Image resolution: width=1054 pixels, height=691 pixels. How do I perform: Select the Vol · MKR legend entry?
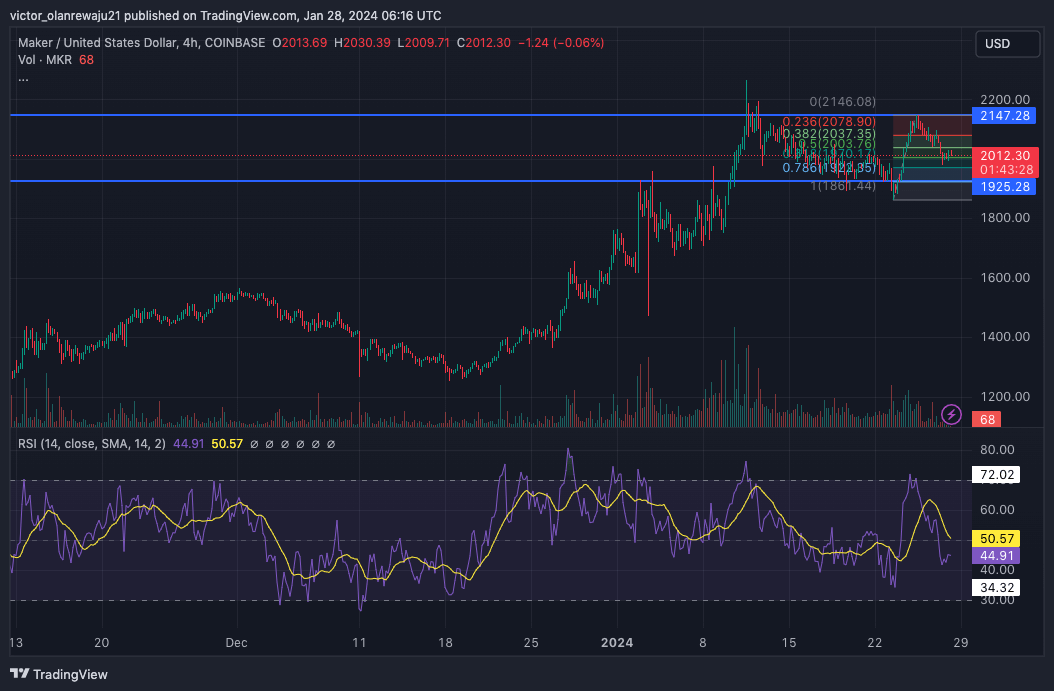tap(43, 59)
